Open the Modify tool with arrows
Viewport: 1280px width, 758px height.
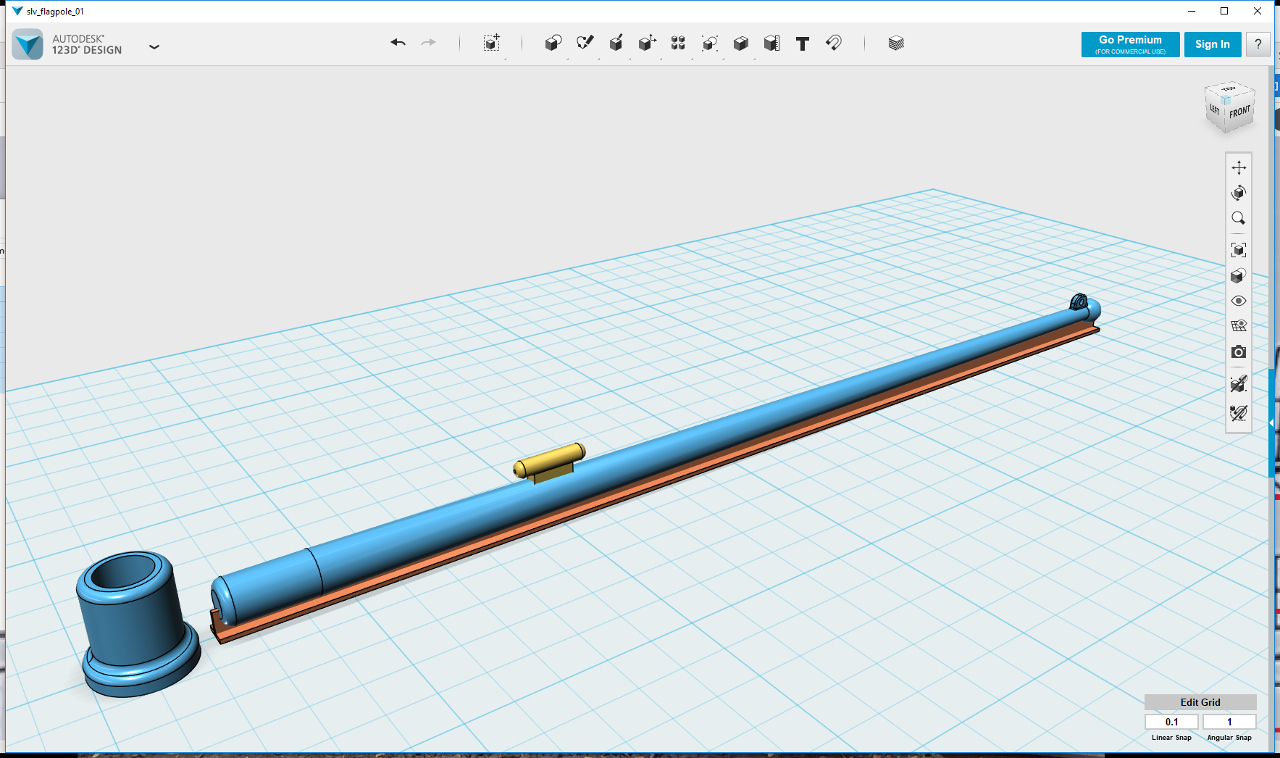click(x=647, y=43)
